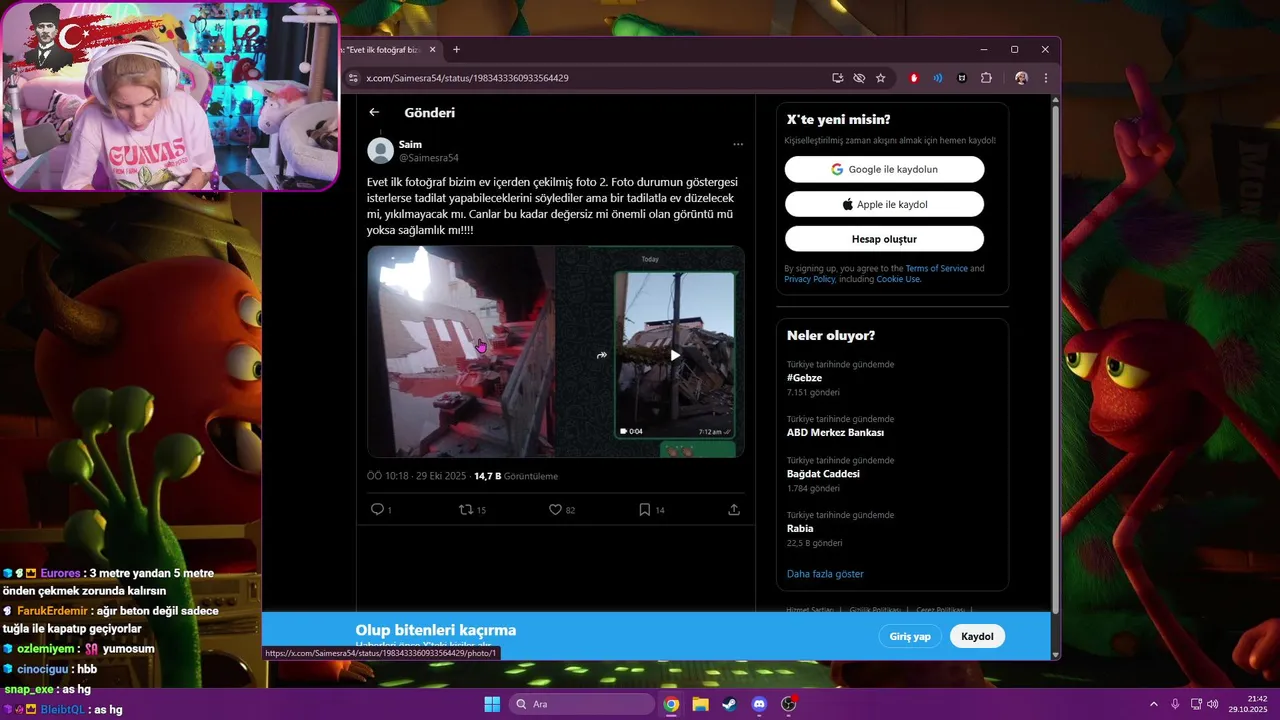
Task: Open the red extension icon in Chrome toolbar
Action: 914,78
